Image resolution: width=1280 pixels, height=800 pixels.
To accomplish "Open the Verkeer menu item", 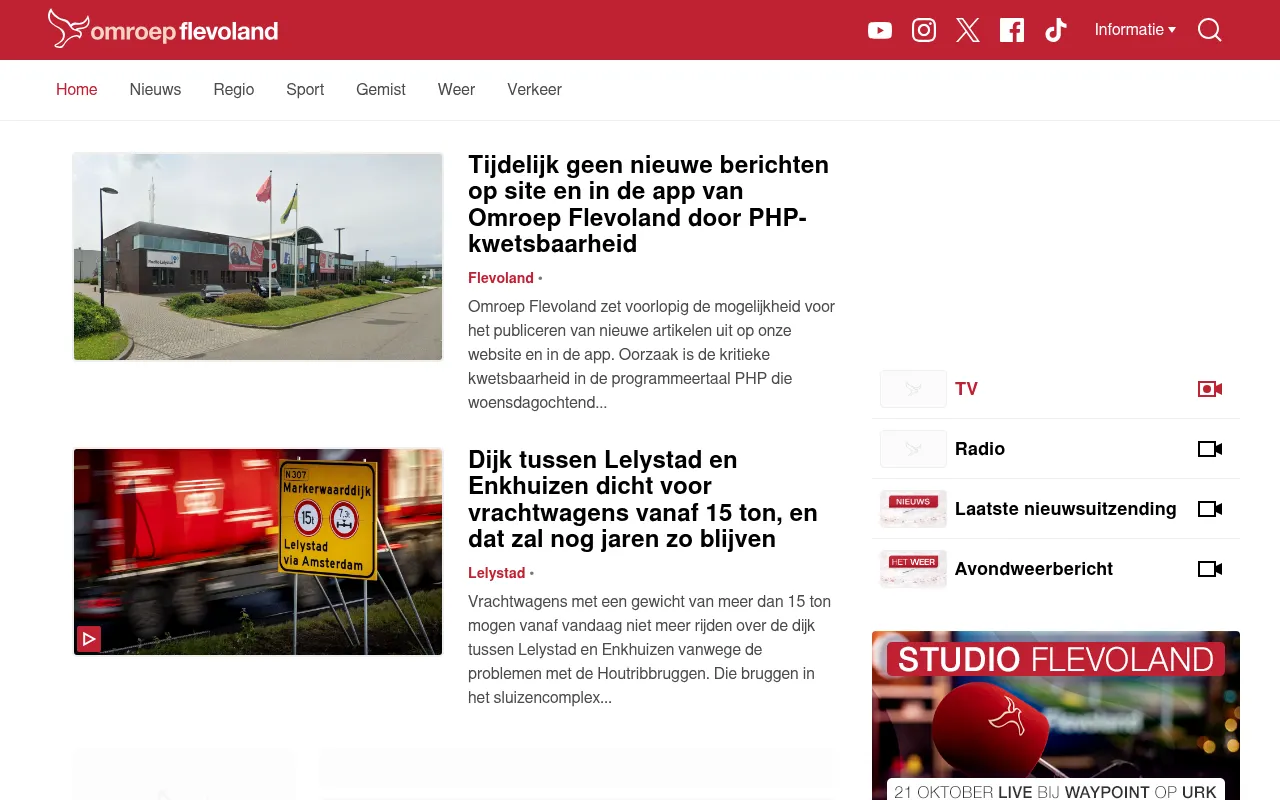I will (x=534, y=90).
